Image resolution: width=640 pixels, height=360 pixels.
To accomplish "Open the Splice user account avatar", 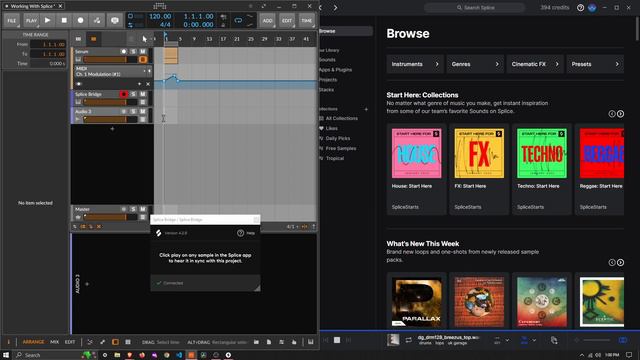I will (x=592, y=7).
